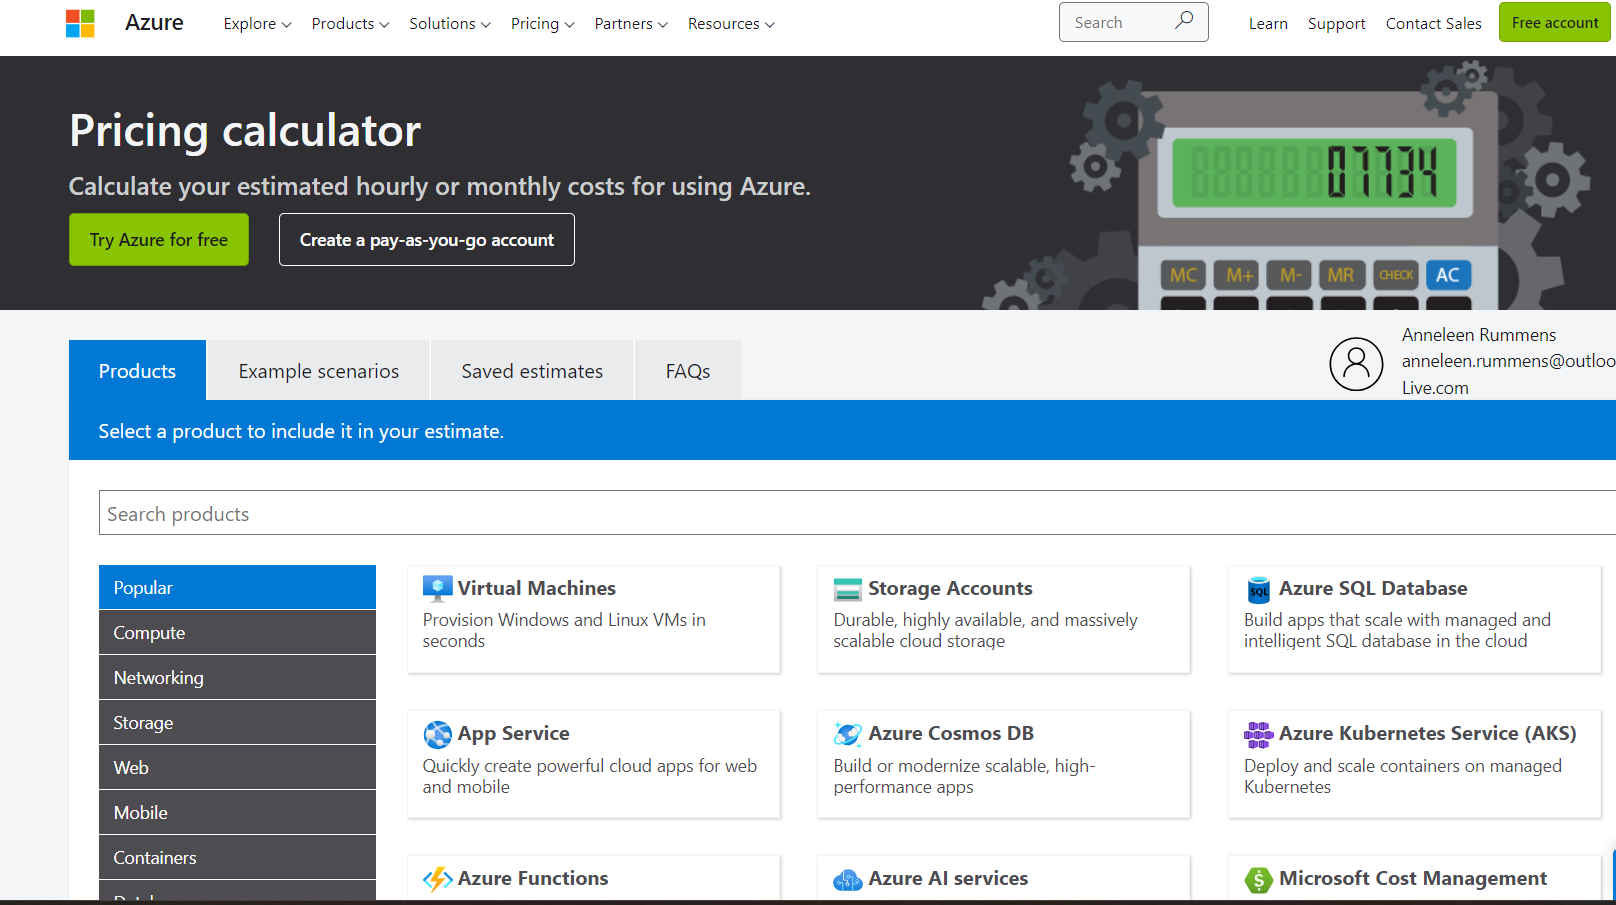Open the Contact Sales link
This screenshot has width=1616, height=905.
click(1433, 23)
